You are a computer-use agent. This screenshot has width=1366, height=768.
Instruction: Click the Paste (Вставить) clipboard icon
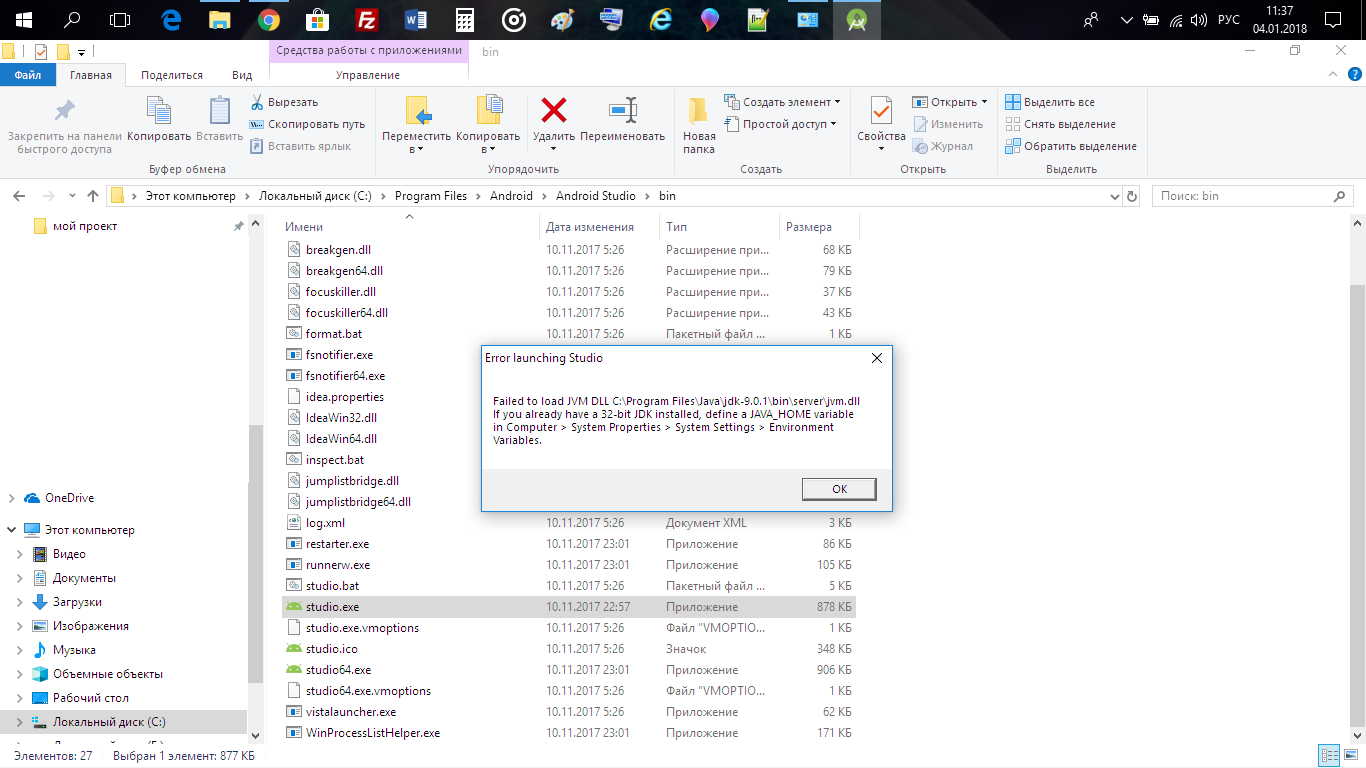pyautogui.click(x=219, y=111)
